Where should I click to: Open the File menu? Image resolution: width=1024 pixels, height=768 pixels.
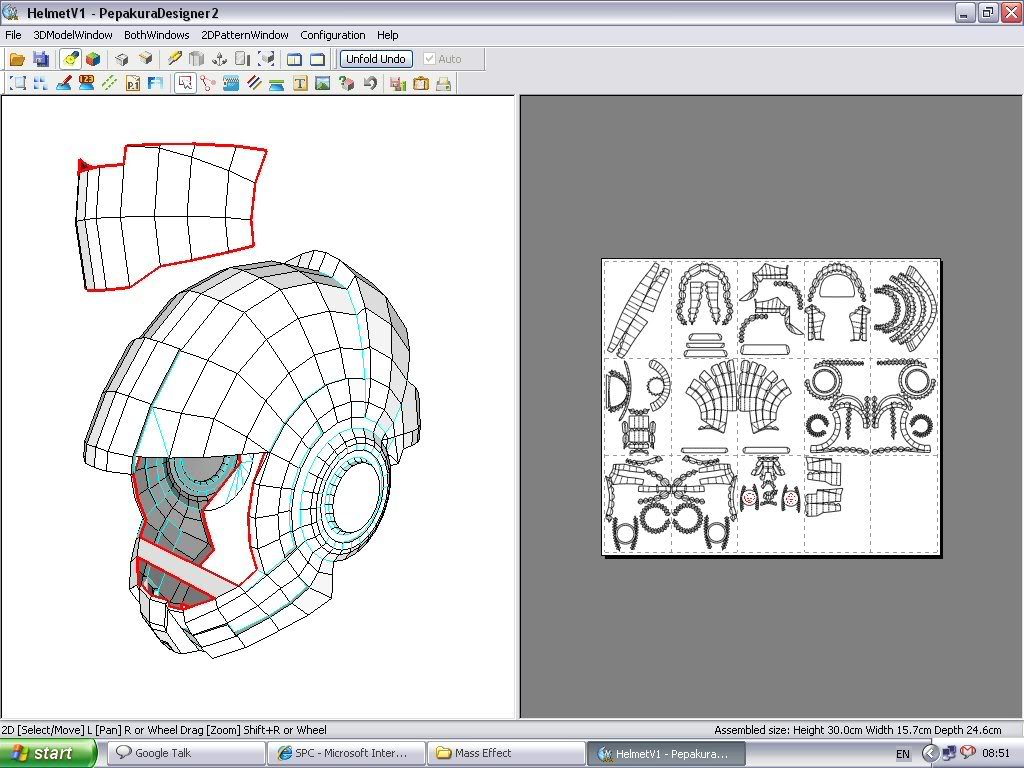point(13,35)
